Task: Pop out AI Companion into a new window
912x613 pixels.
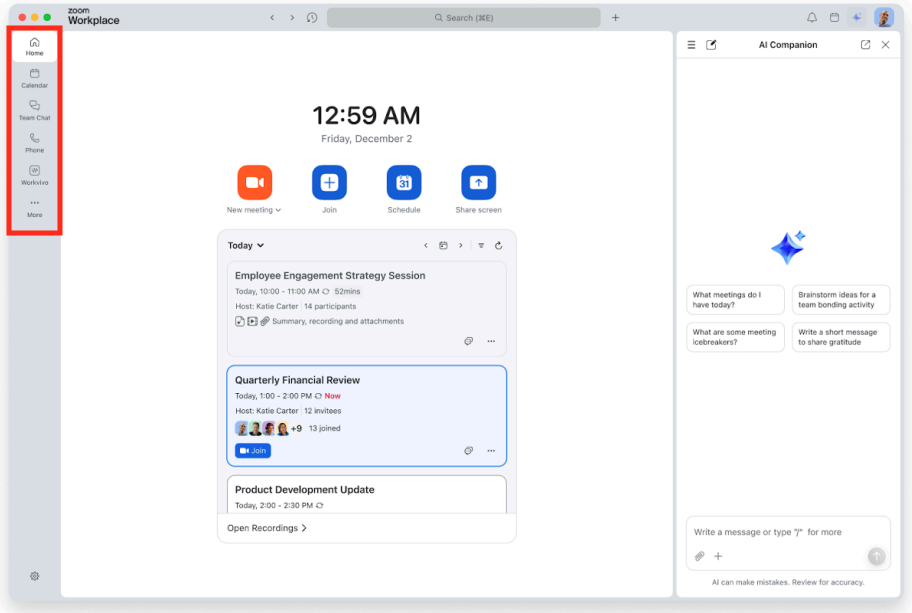Action: pos(865,44)
